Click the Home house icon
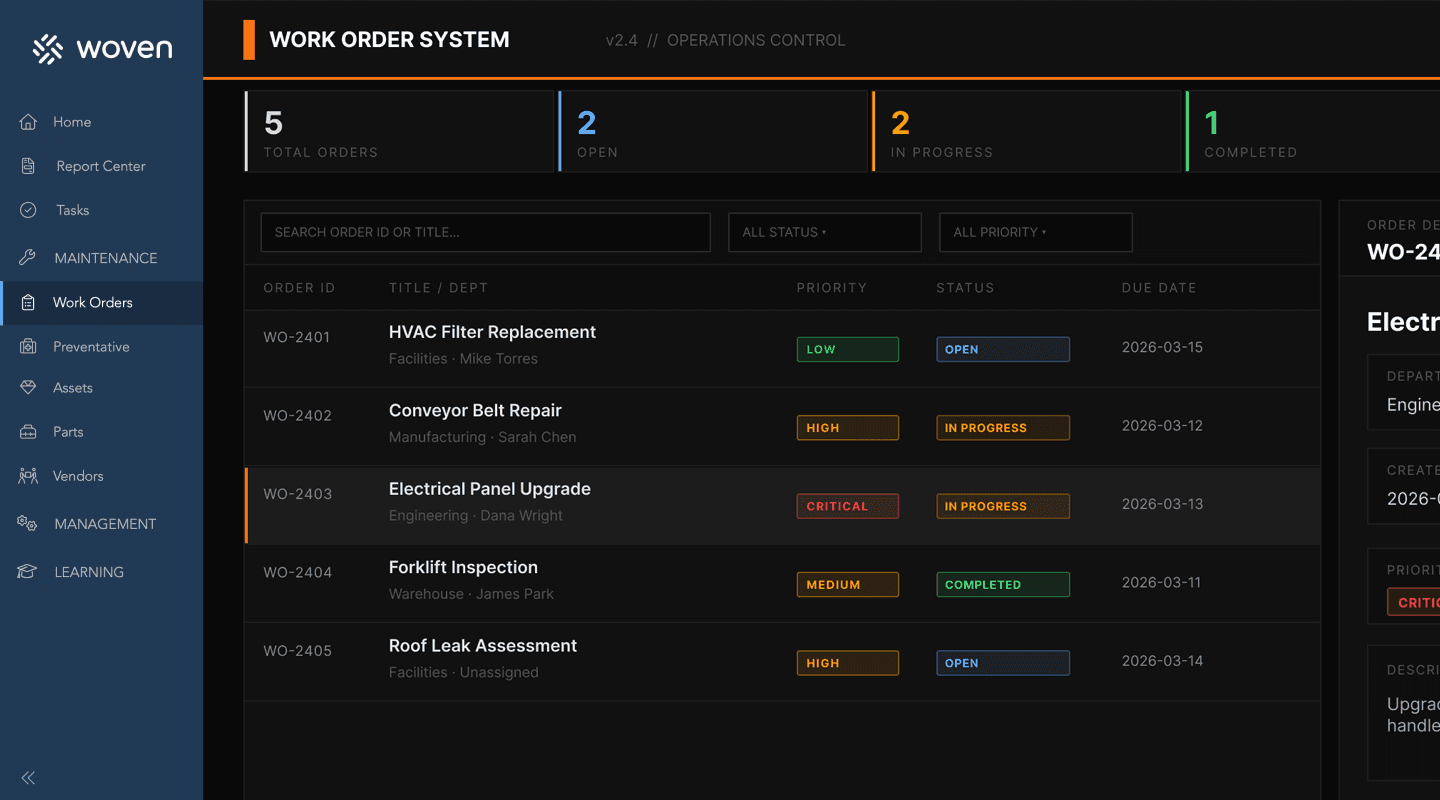Image resolution: width=1440 pixels, height=800 pixels. [x=28, y=122]
